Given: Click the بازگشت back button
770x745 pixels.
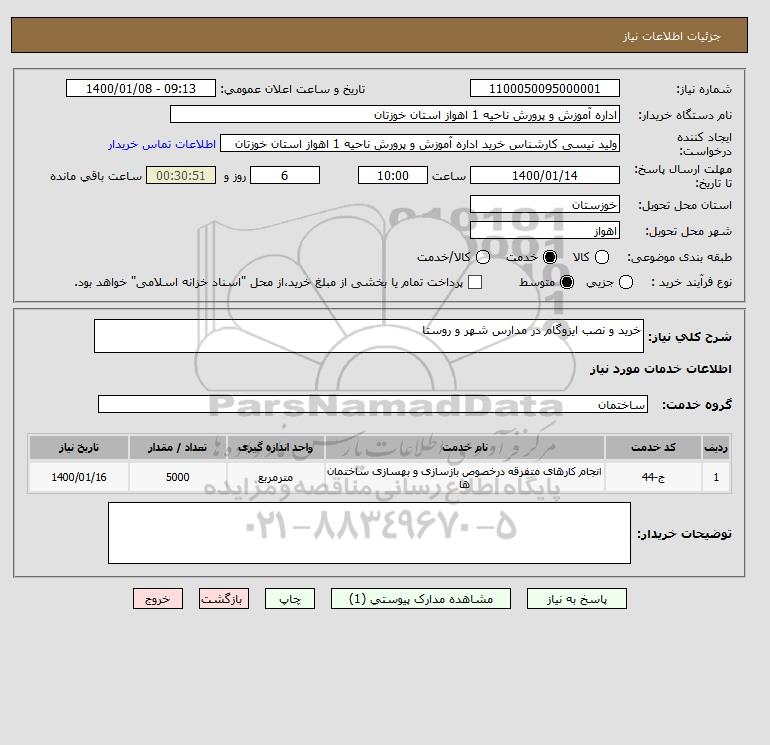Looking at the screenshot, I should click(224, 599).
